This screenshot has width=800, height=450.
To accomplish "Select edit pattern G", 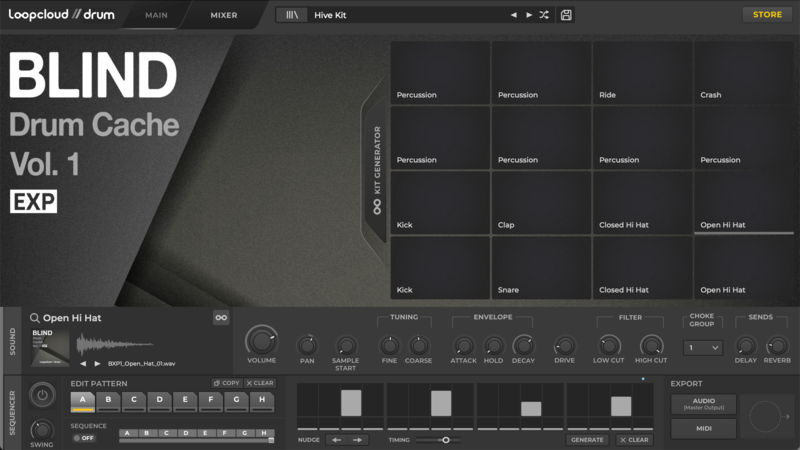I will (236, 402).
